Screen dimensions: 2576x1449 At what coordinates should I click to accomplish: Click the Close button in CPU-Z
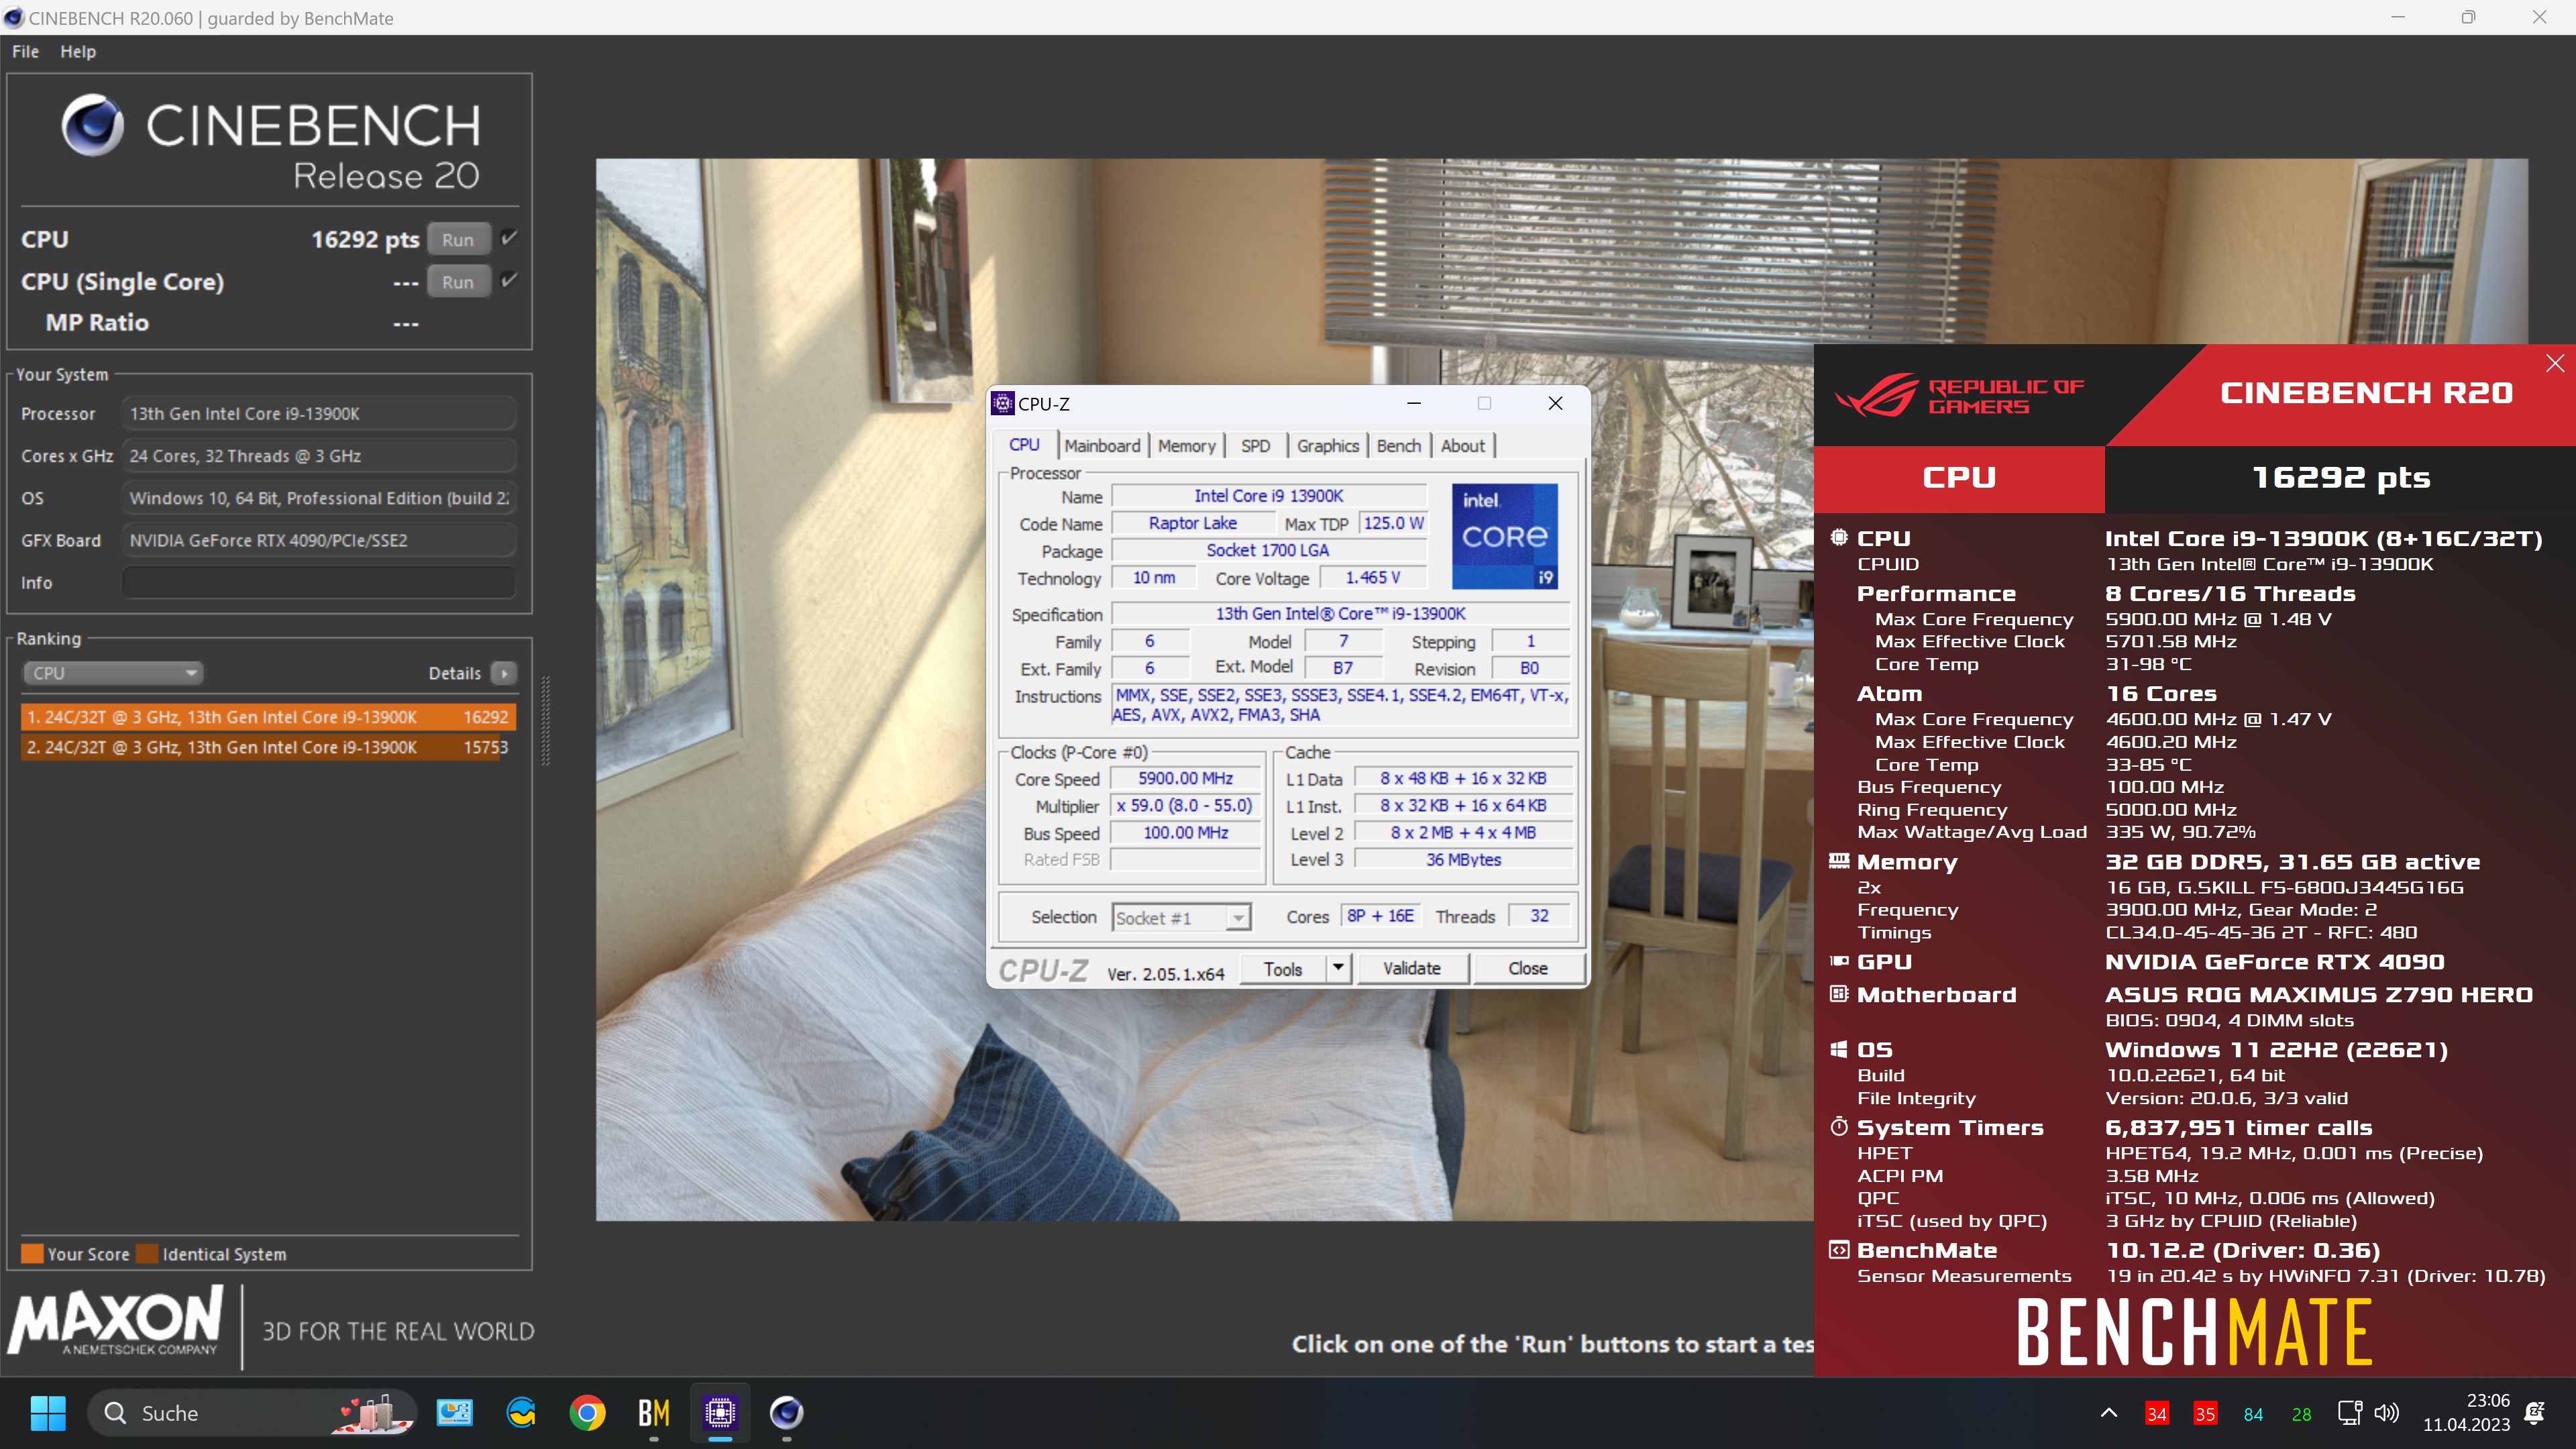tap(1528, 969)
